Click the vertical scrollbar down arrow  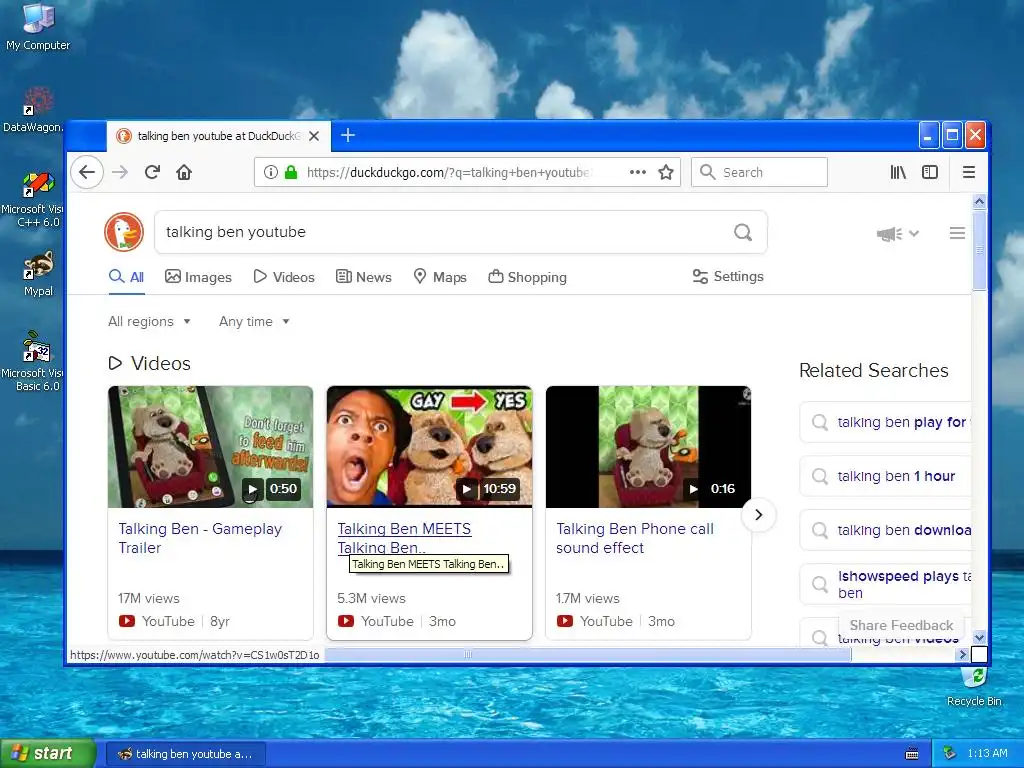[979, 637]
